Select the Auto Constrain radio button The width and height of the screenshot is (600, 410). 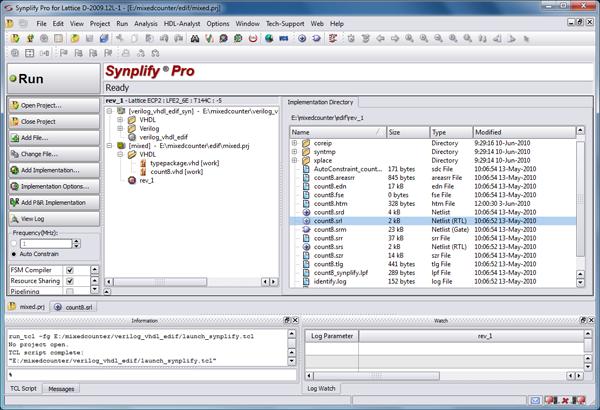[13, 255]
